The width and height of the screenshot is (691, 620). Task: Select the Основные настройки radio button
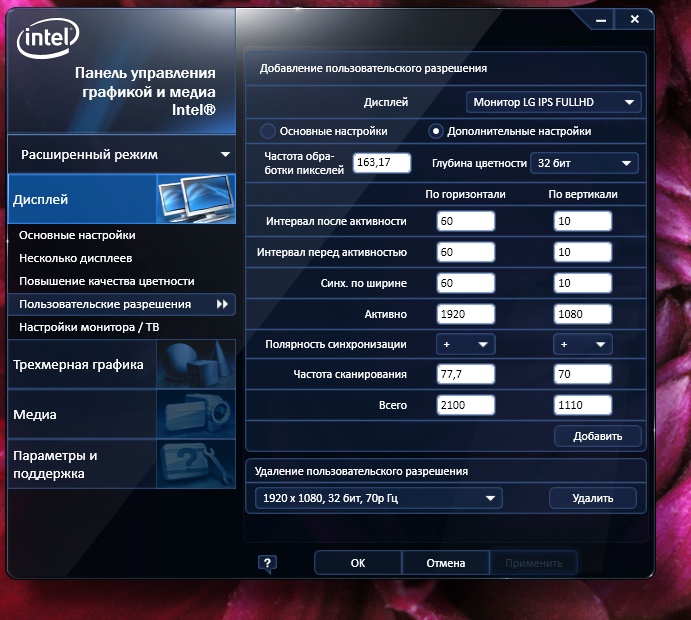click(267, 131)
